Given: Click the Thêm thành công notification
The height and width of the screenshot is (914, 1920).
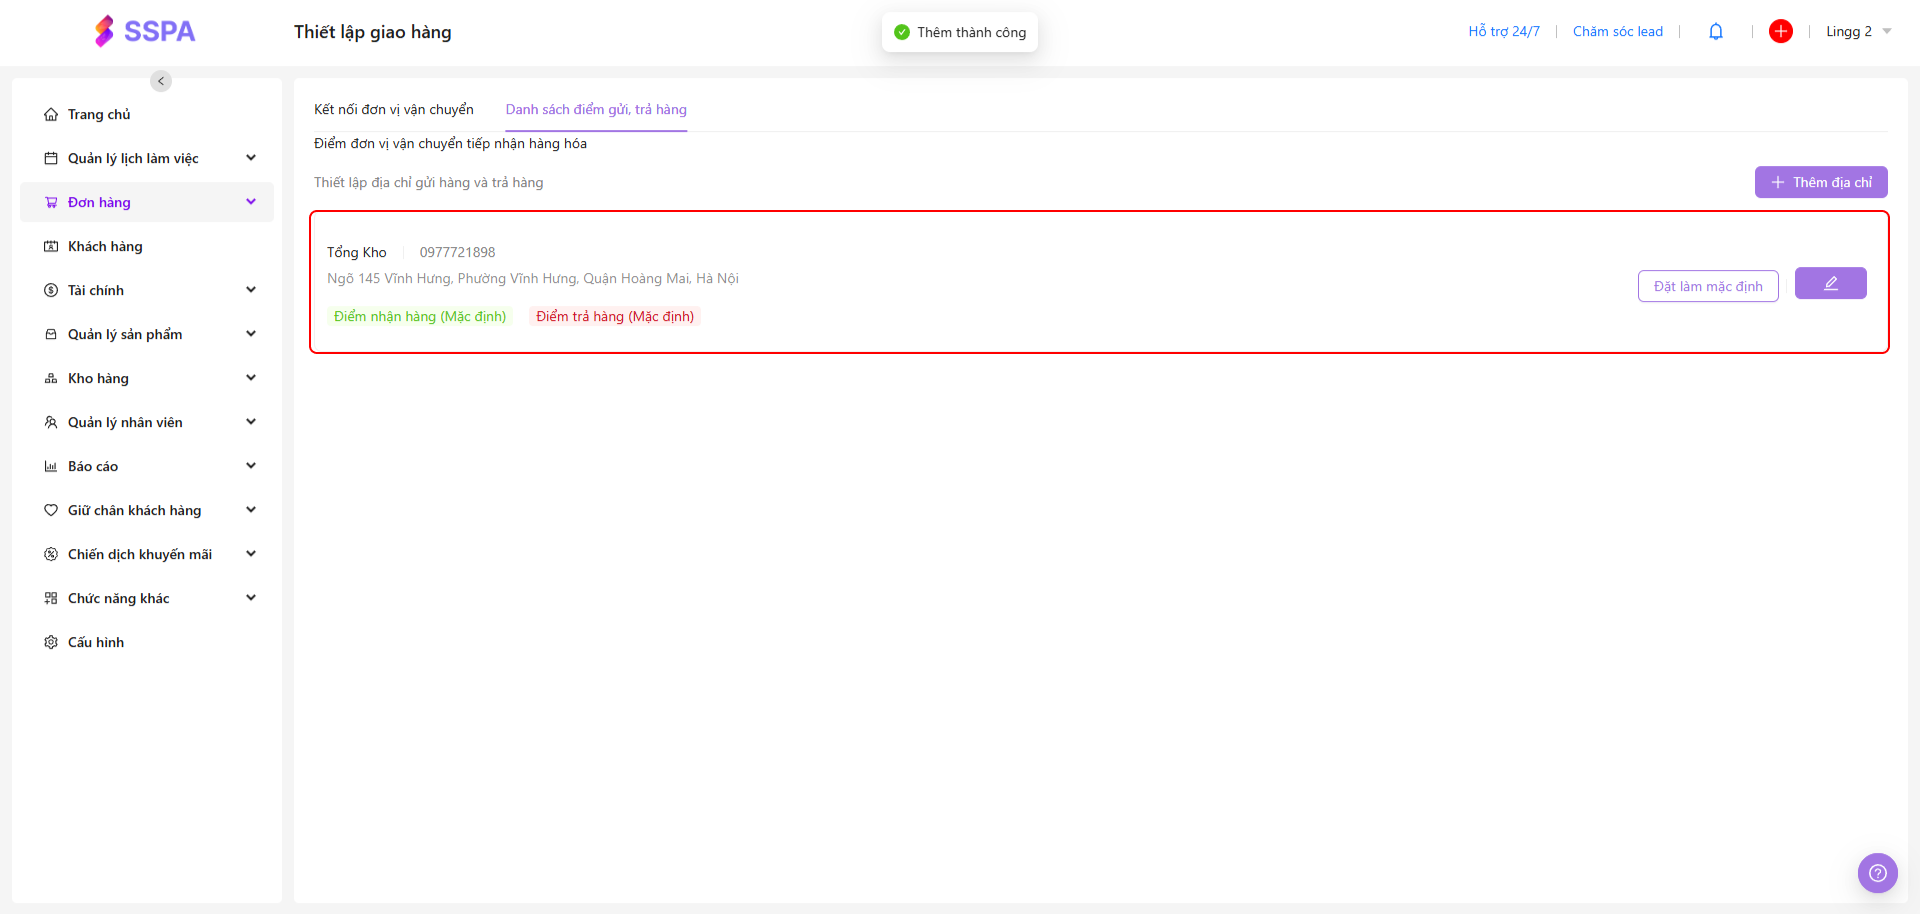Looking at the screenshot, I should point(960,33).
